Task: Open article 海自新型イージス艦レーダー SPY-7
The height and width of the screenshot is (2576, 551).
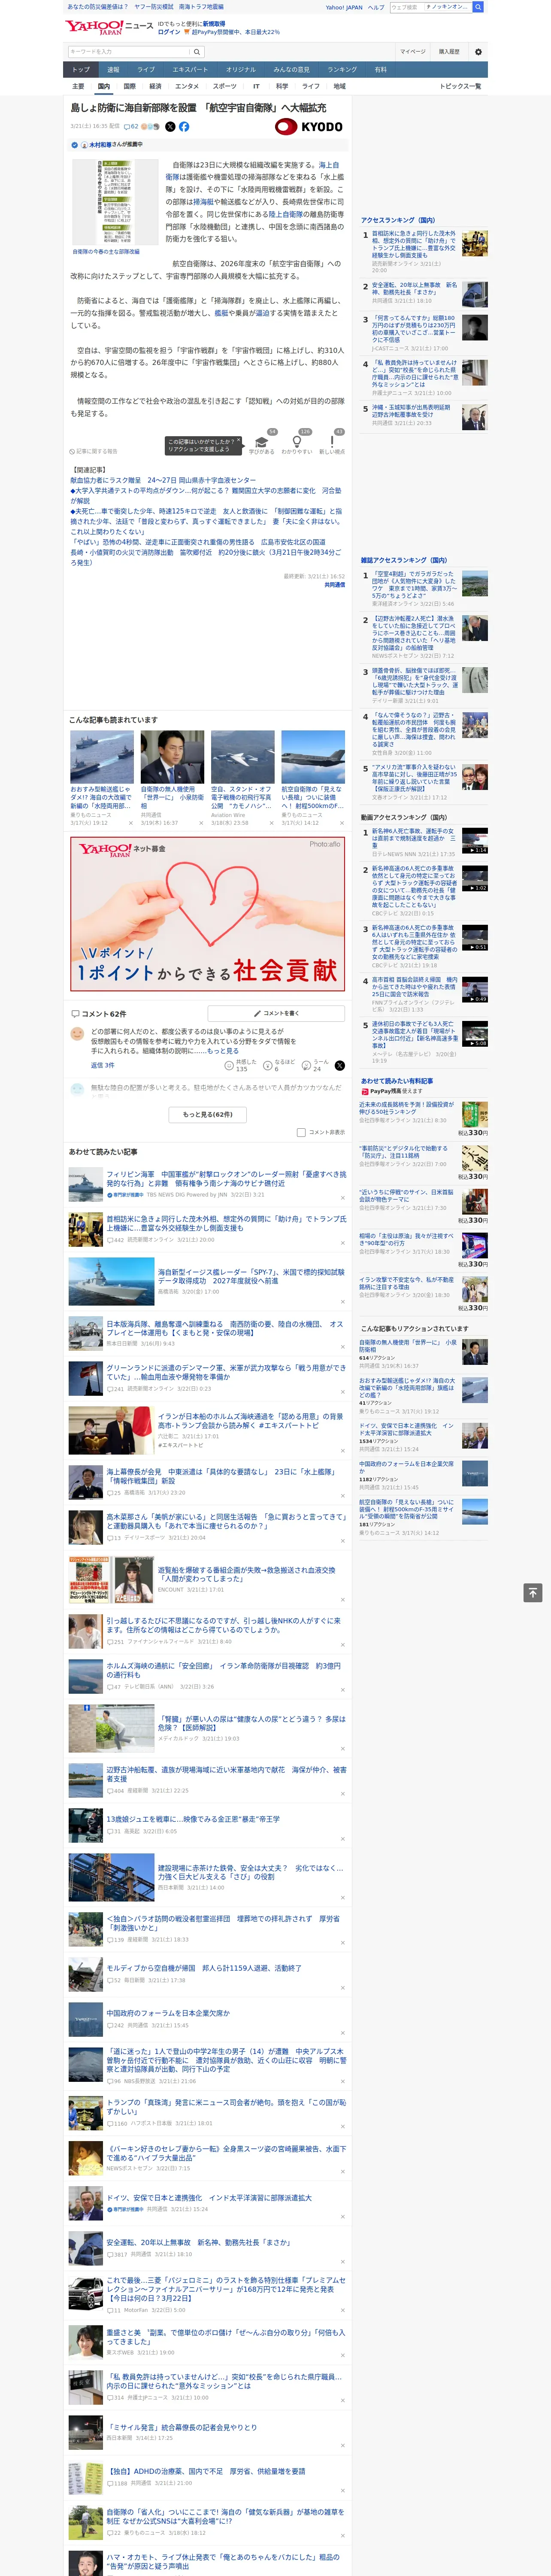Action: pos(251,1276)
